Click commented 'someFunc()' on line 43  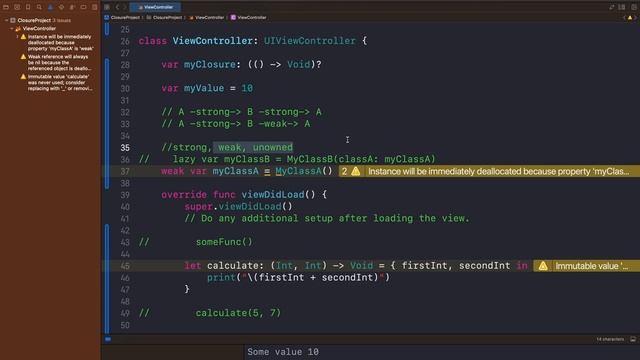click(224, 242)
